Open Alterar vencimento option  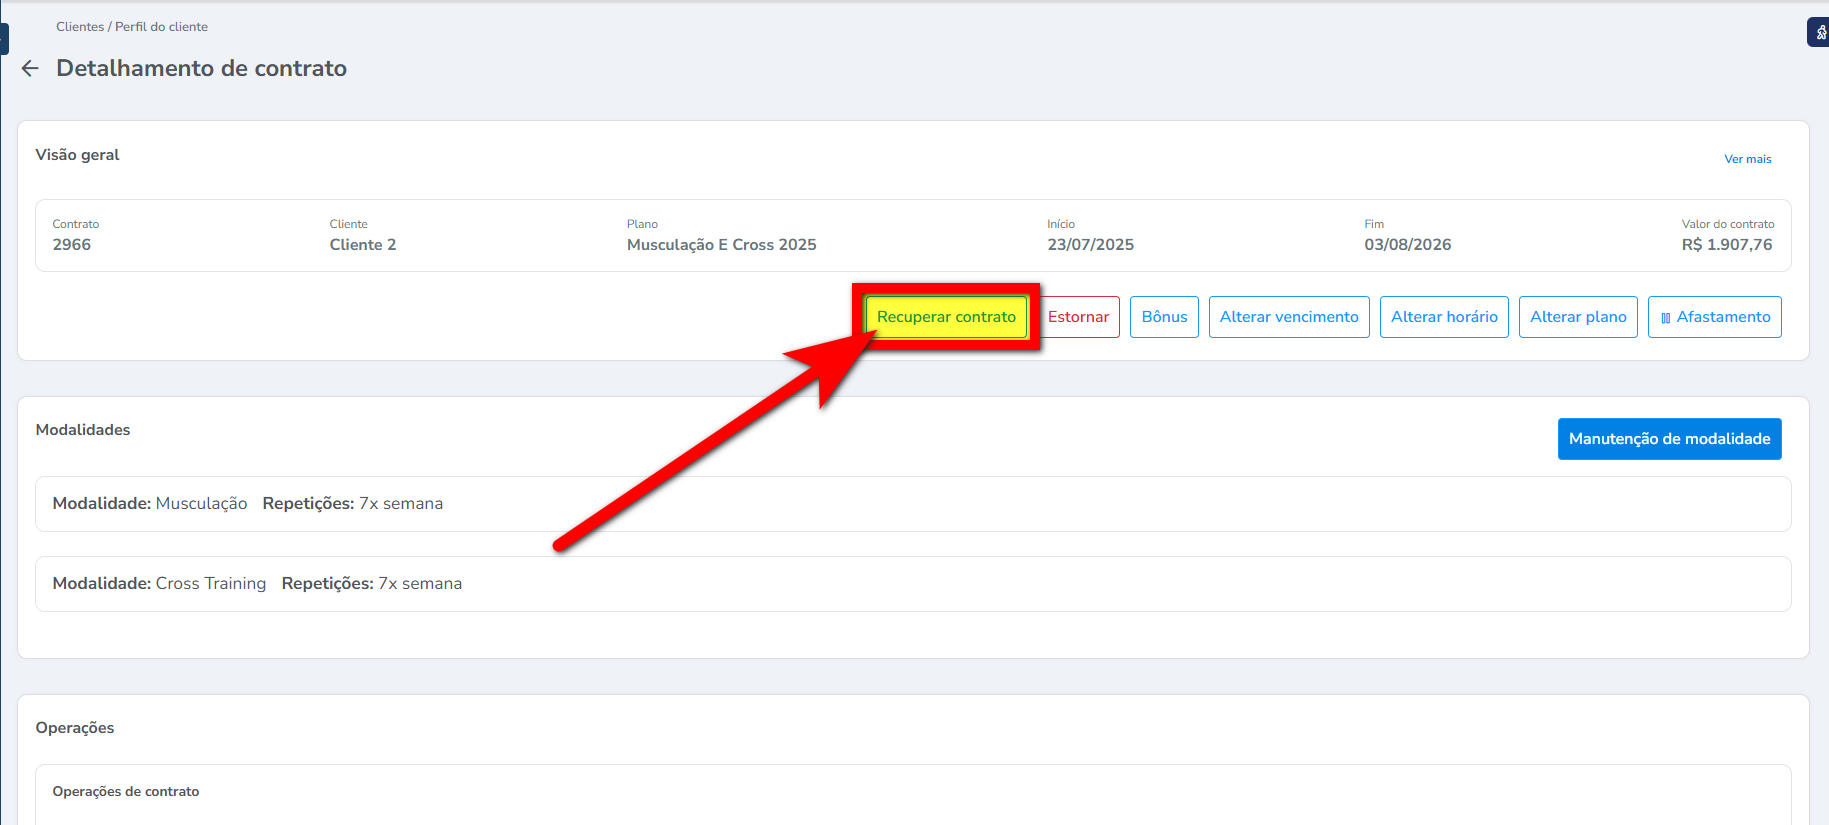tap(1288, 317)
